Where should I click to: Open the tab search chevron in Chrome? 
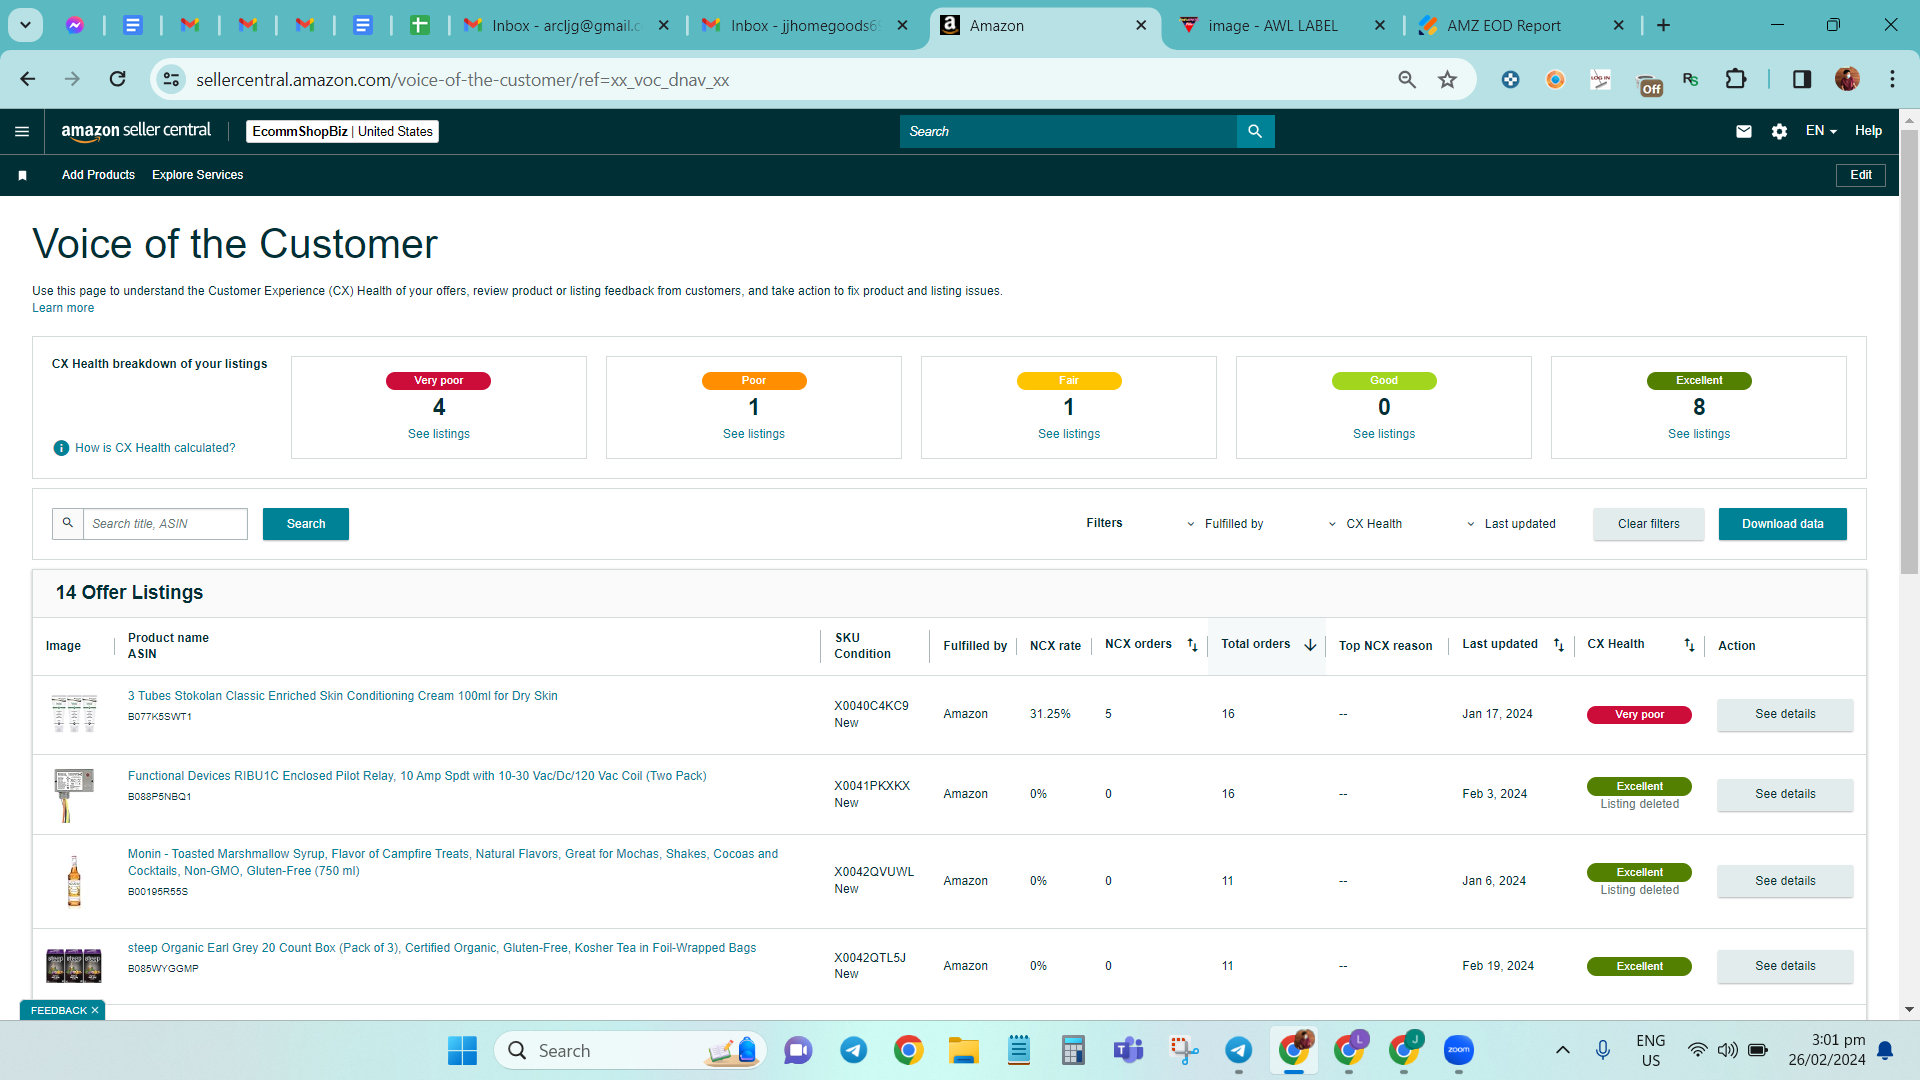[x=25, y=25]
